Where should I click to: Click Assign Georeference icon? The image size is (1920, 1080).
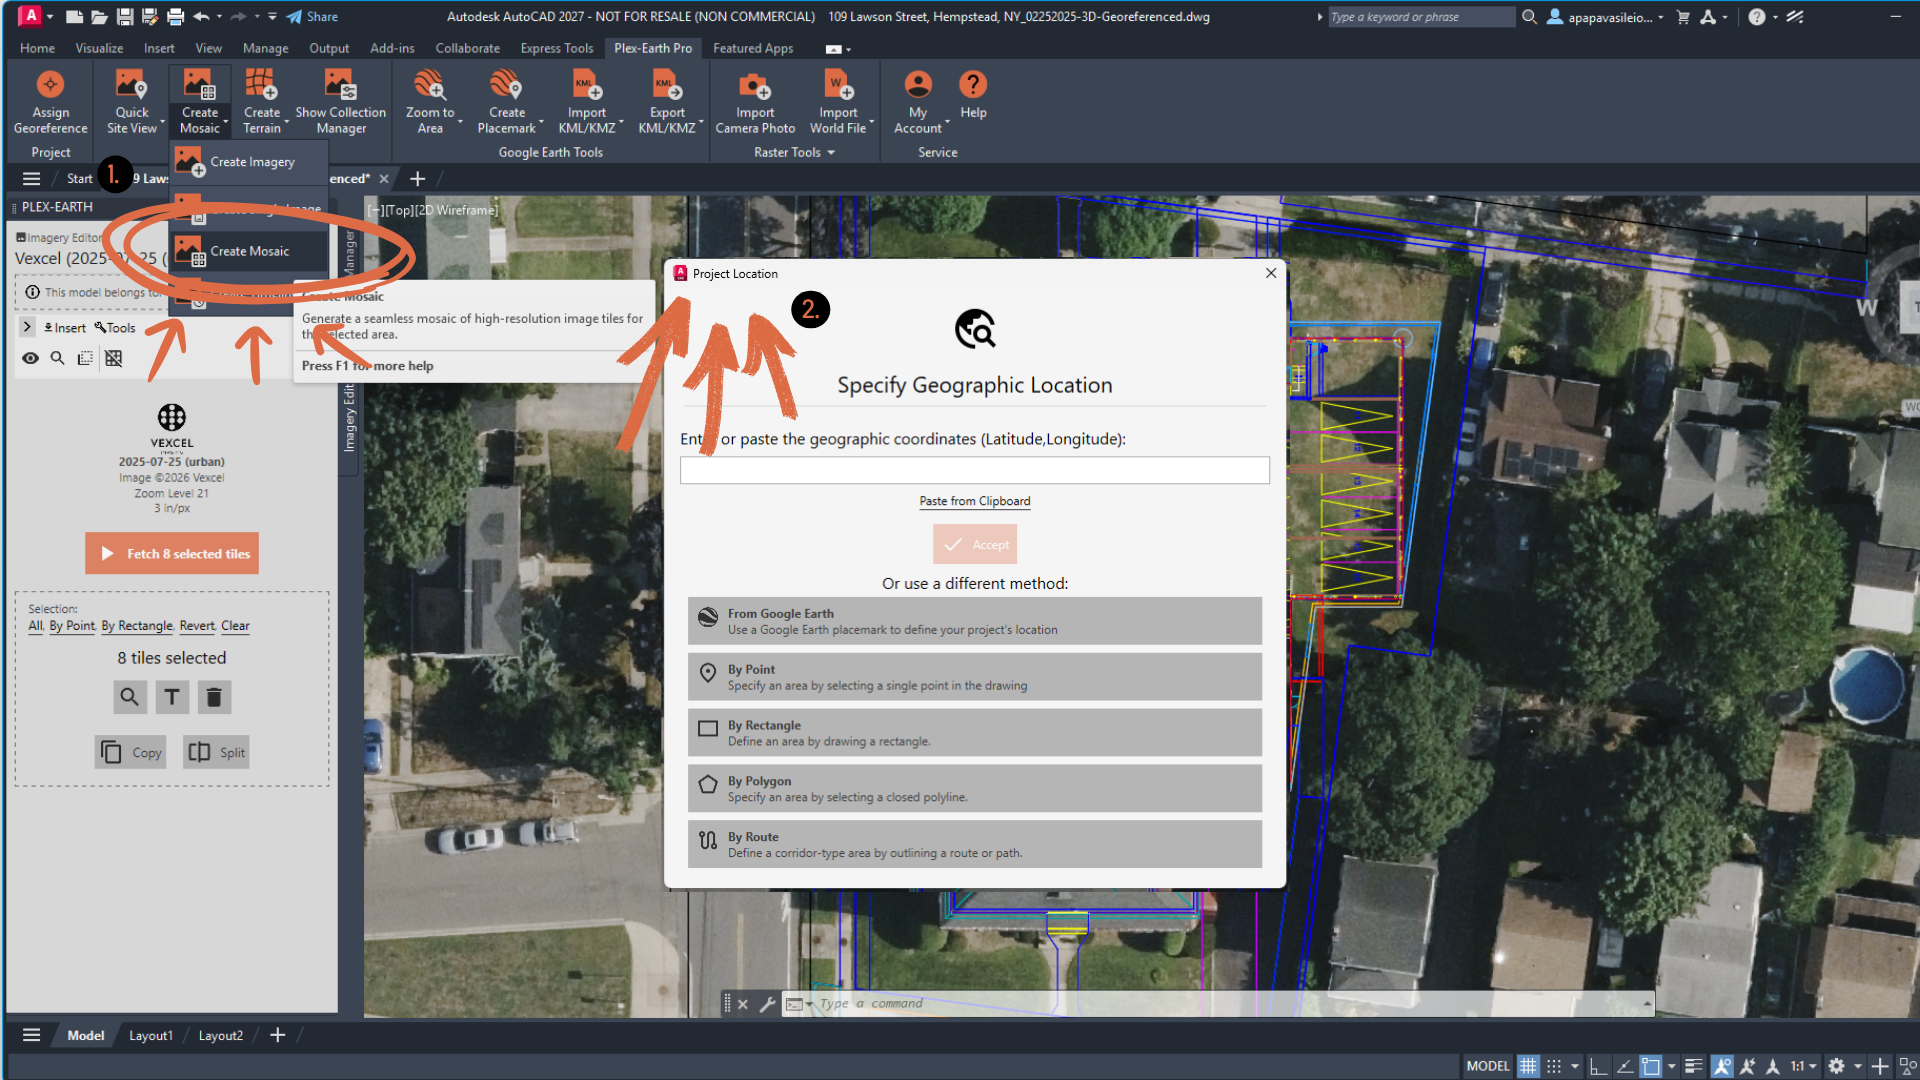pos(50,85)
